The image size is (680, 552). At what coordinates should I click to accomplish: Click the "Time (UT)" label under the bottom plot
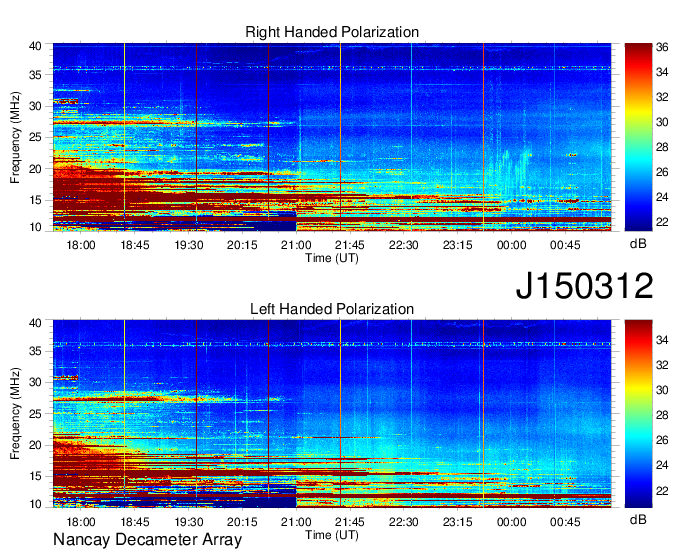[x=332, y=535]
